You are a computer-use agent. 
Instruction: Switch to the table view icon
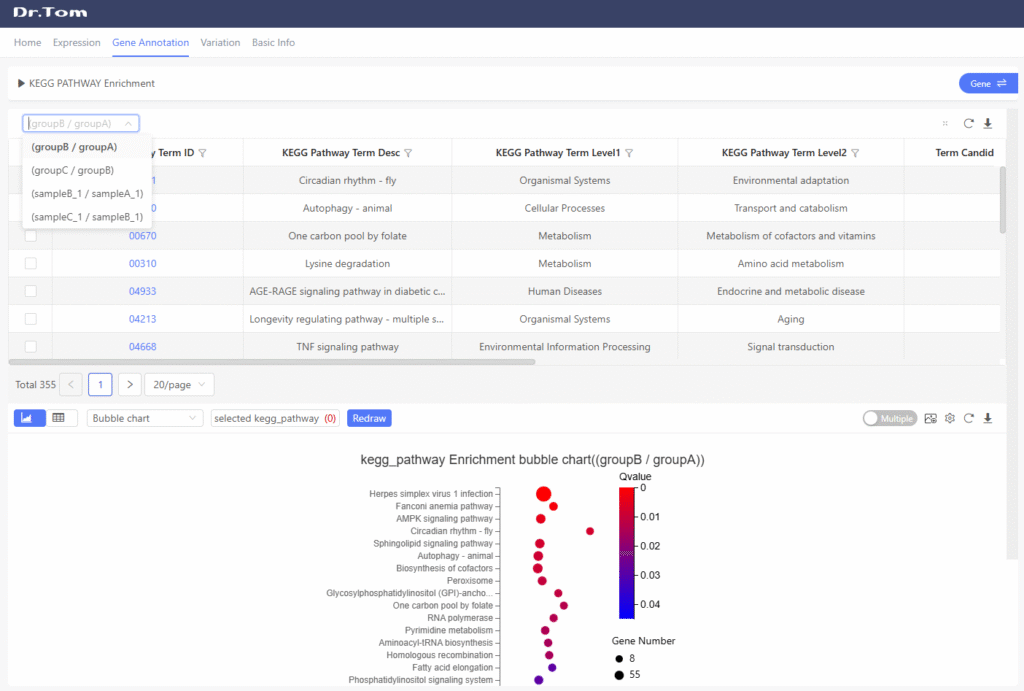click(x=59, y=418)
